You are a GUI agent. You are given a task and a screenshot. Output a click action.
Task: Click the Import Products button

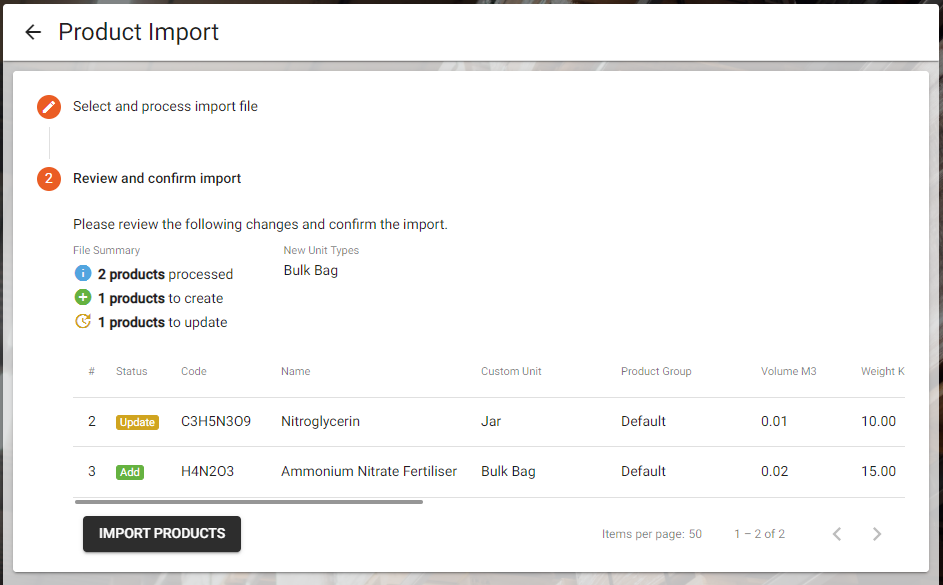[x=162, y=534]
